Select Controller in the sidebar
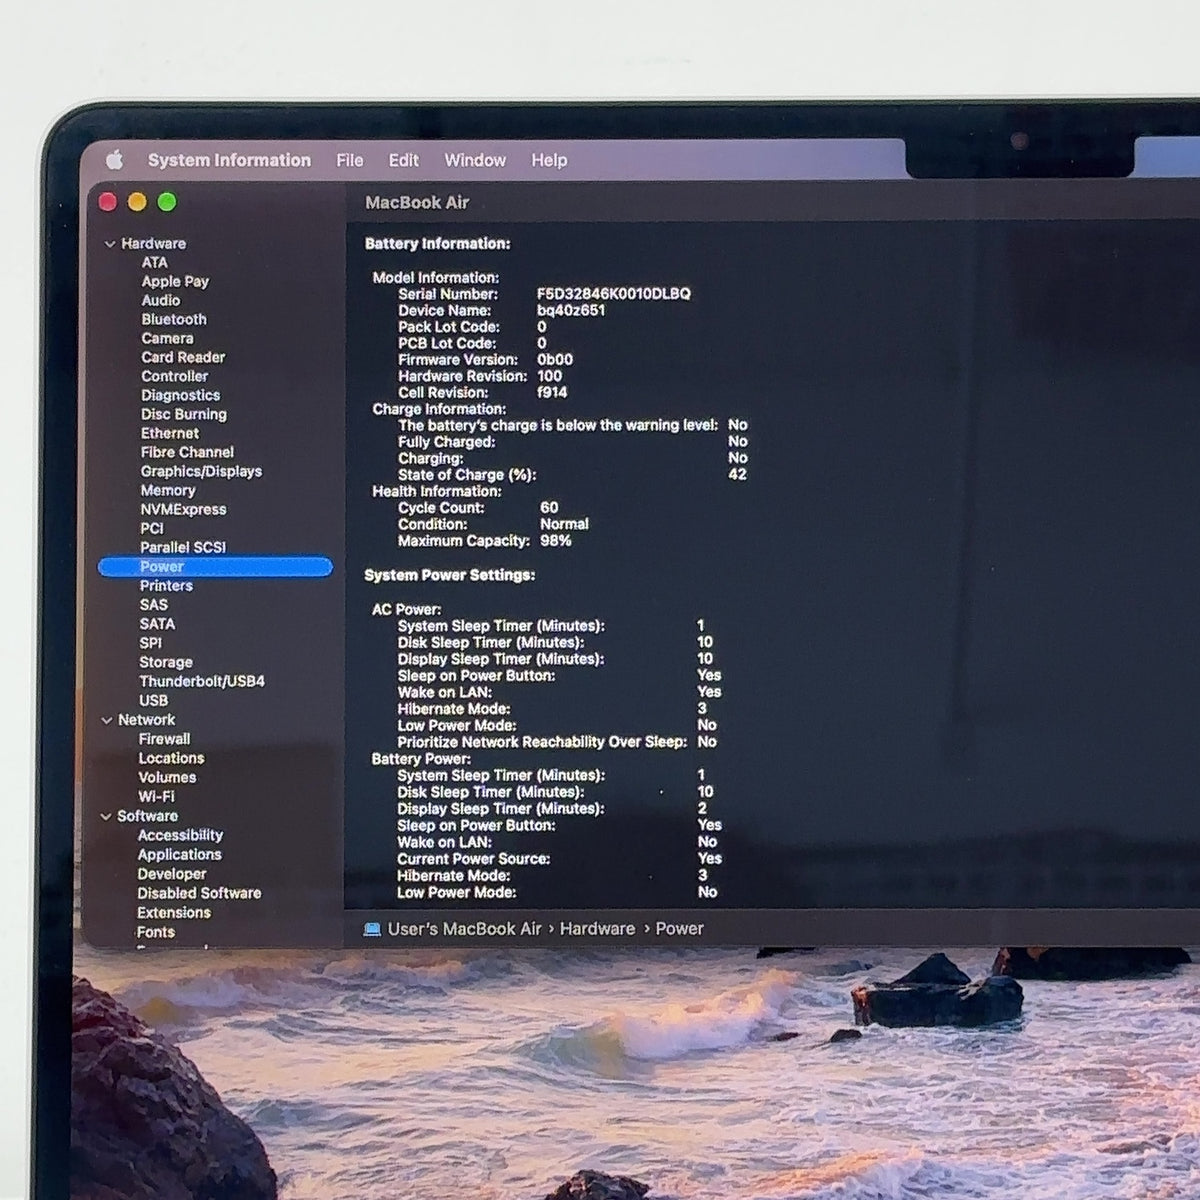1200x1200 pixels. [x=175, y=377]
